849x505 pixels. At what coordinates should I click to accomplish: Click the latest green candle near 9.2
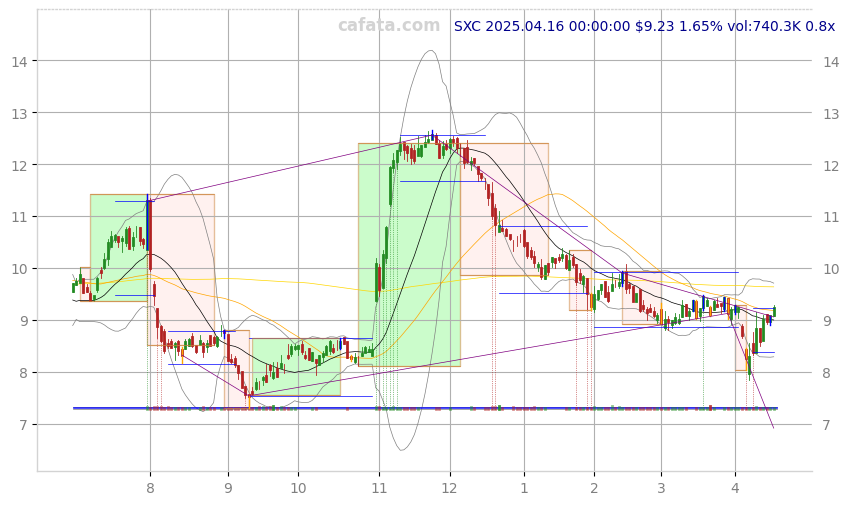[x=775, y=311]
